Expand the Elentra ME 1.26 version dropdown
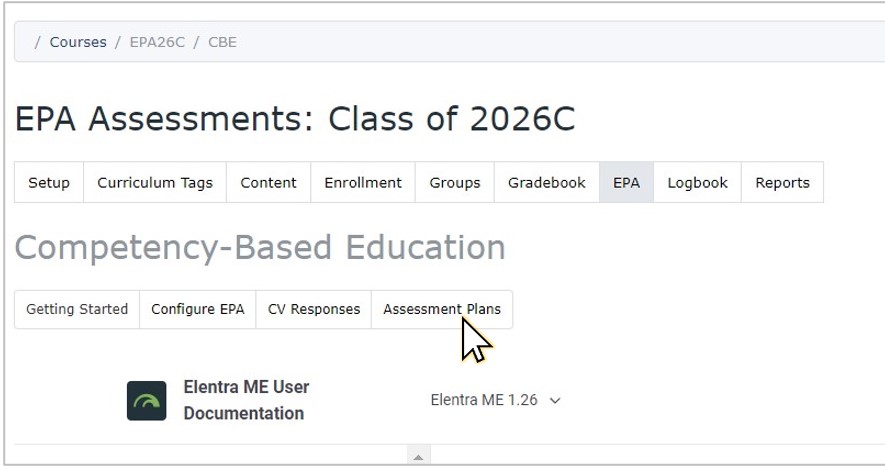The width and height of the screenshot is (885, 466). point(496,400)
